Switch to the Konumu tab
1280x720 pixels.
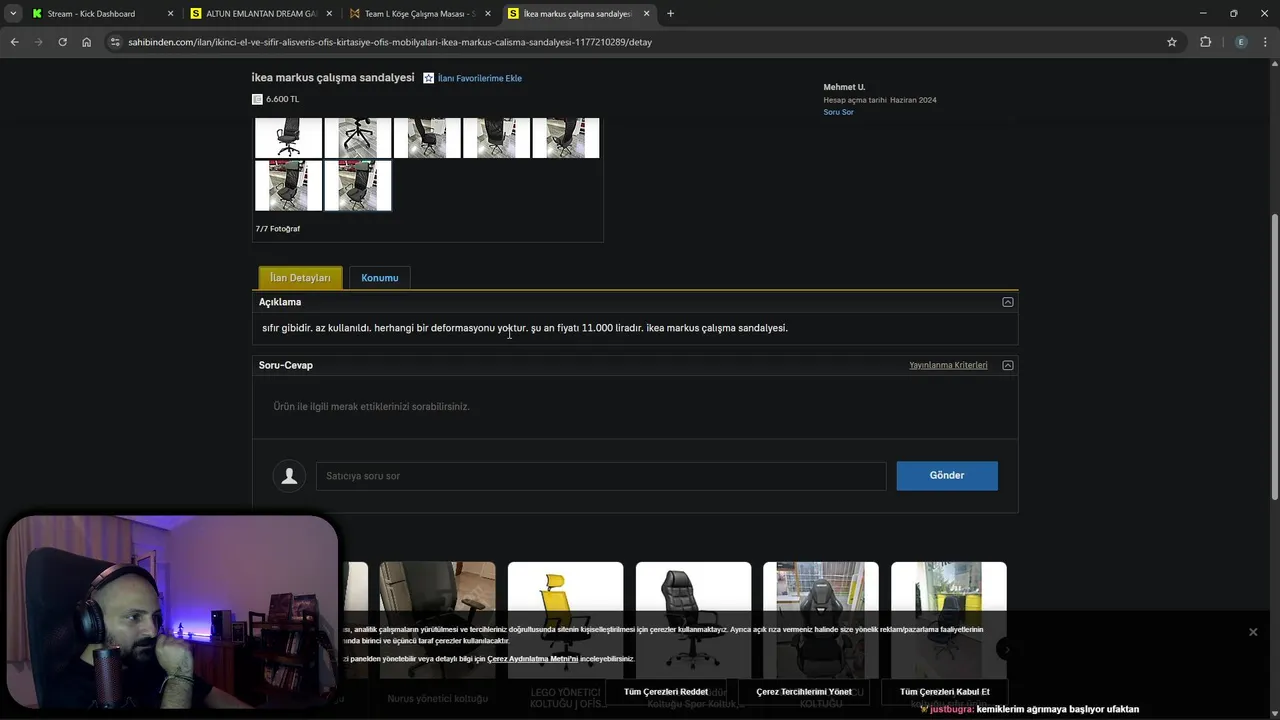coord(380,278)
